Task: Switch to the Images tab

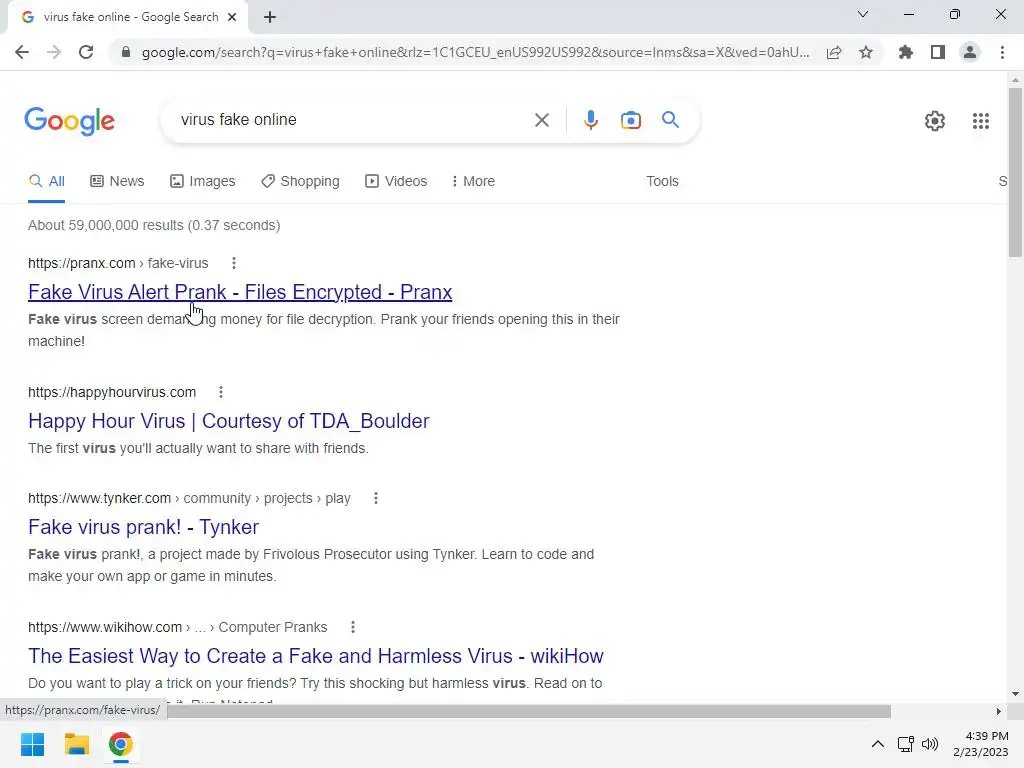Action: point(202,182)
